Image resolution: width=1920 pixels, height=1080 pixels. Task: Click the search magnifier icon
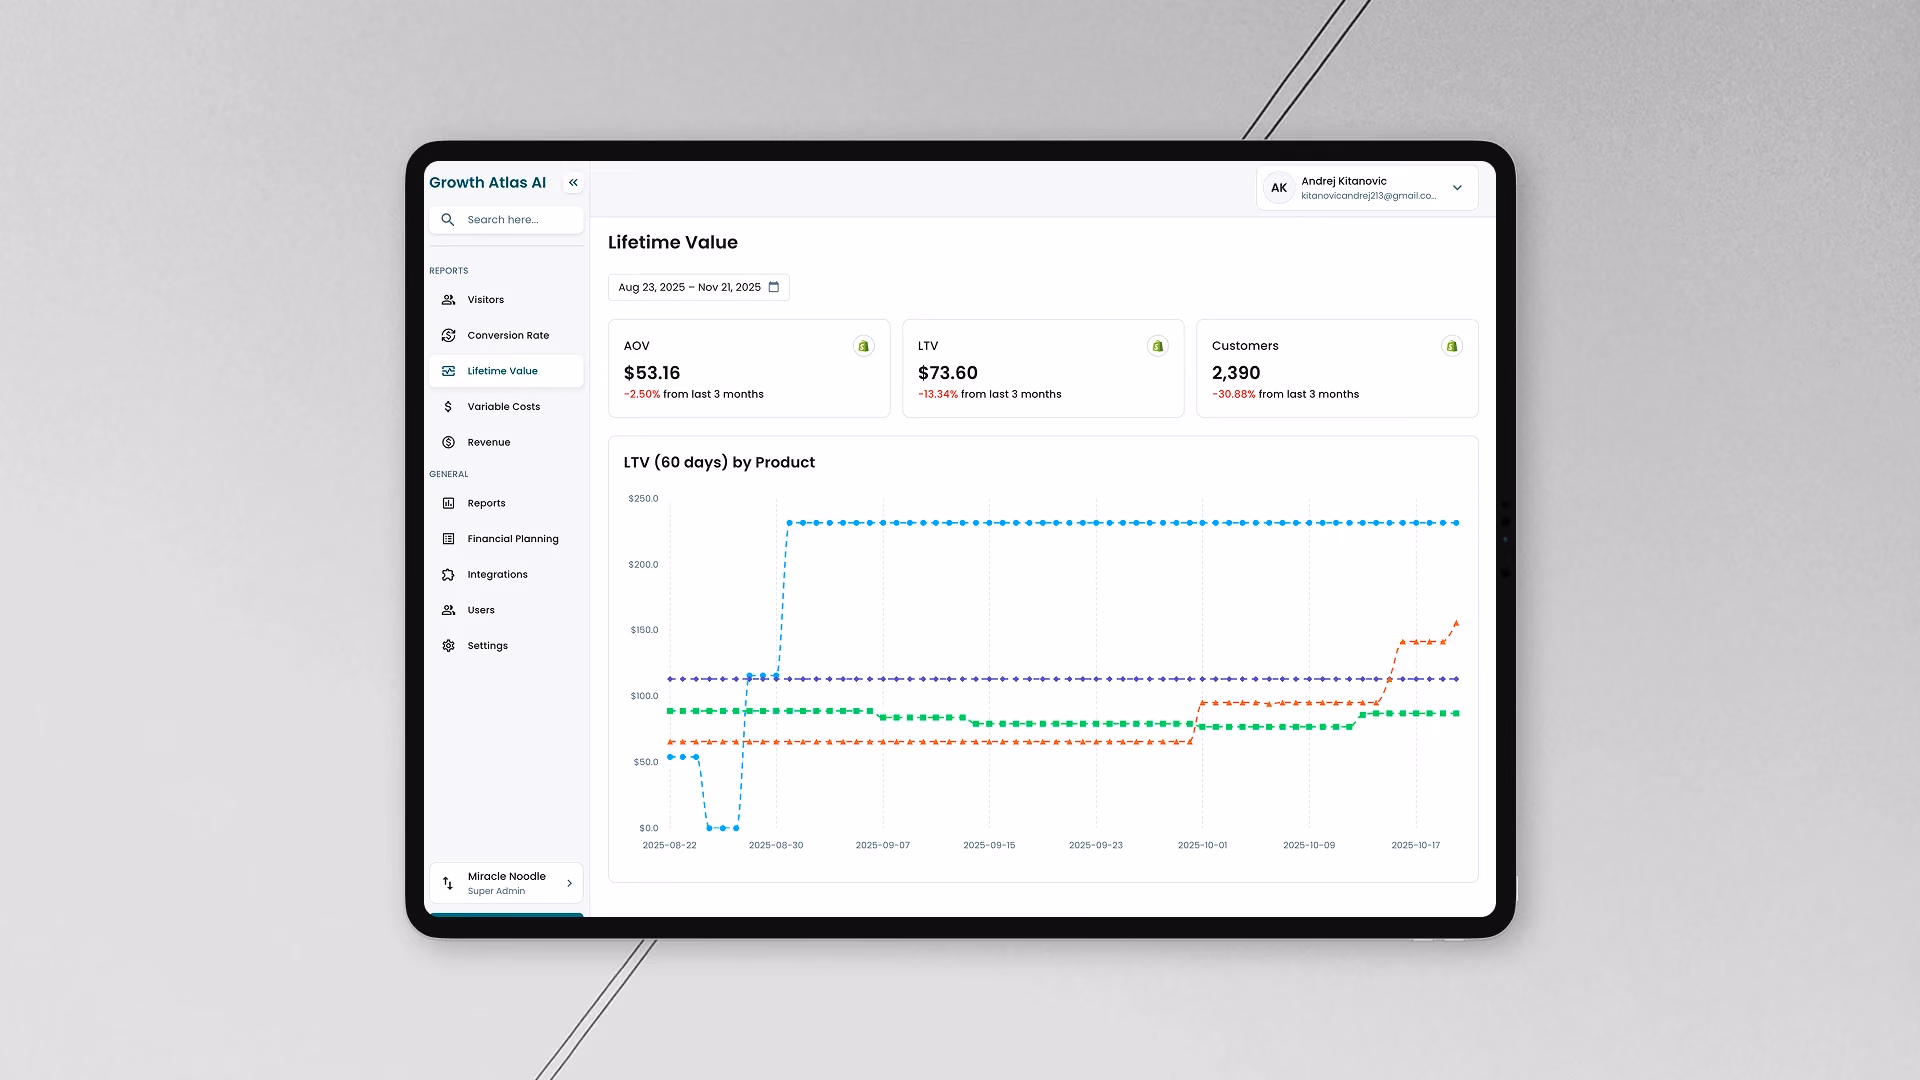point(448,220)
